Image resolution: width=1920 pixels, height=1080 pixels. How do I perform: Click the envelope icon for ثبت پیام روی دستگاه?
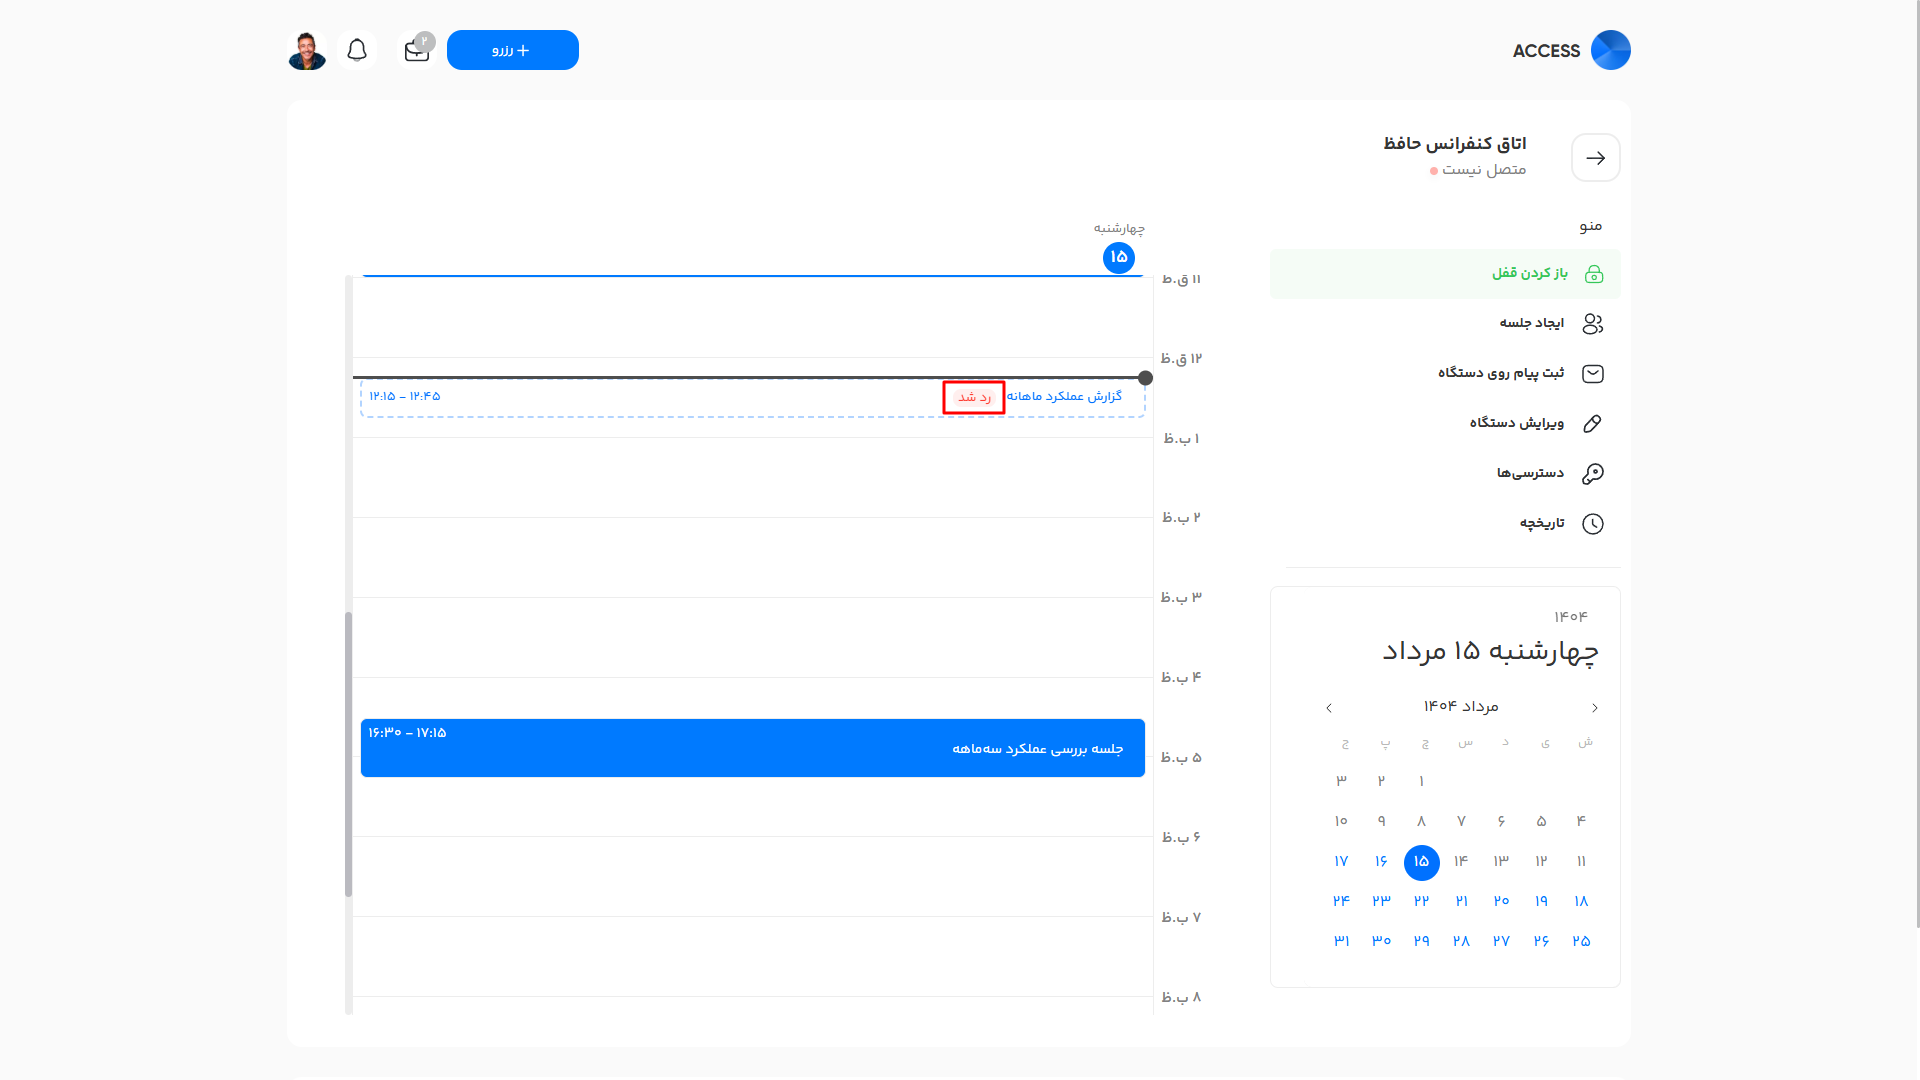point(1592,373)
